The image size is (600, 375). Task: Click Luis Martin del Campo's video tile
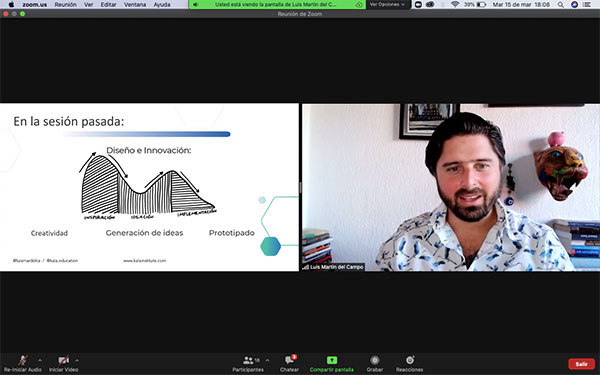pyautogui.click(x=451, y=188)
